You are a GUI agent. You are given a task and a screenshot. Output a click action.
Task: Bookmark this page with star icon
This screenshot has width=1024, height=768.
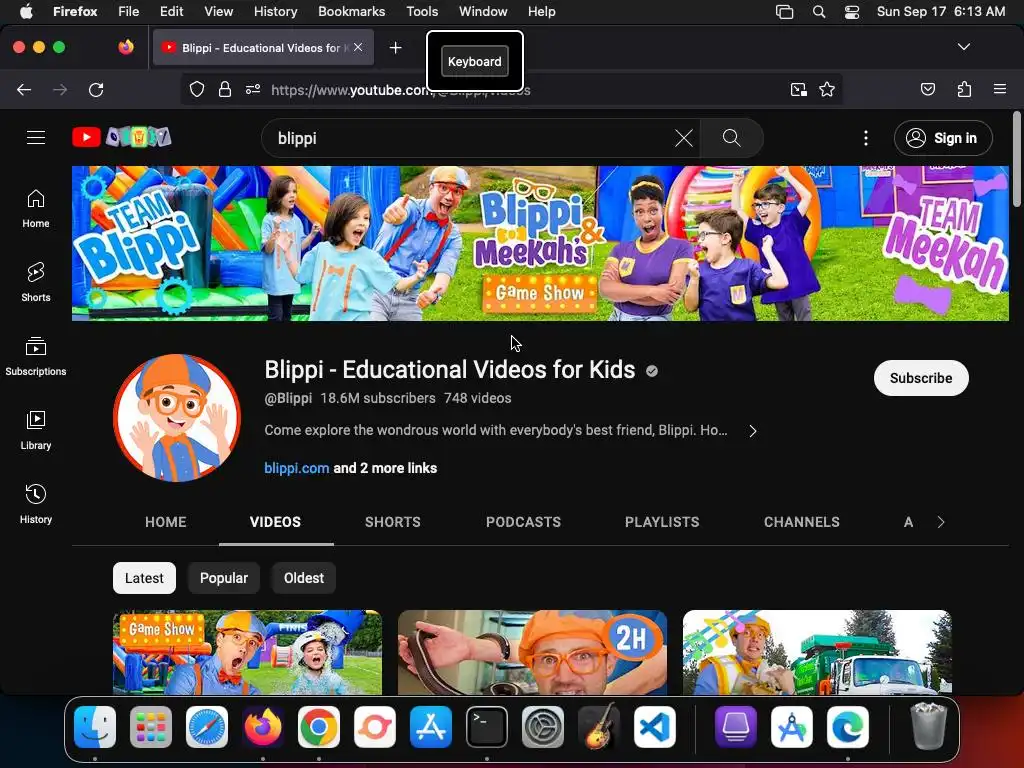827,89
